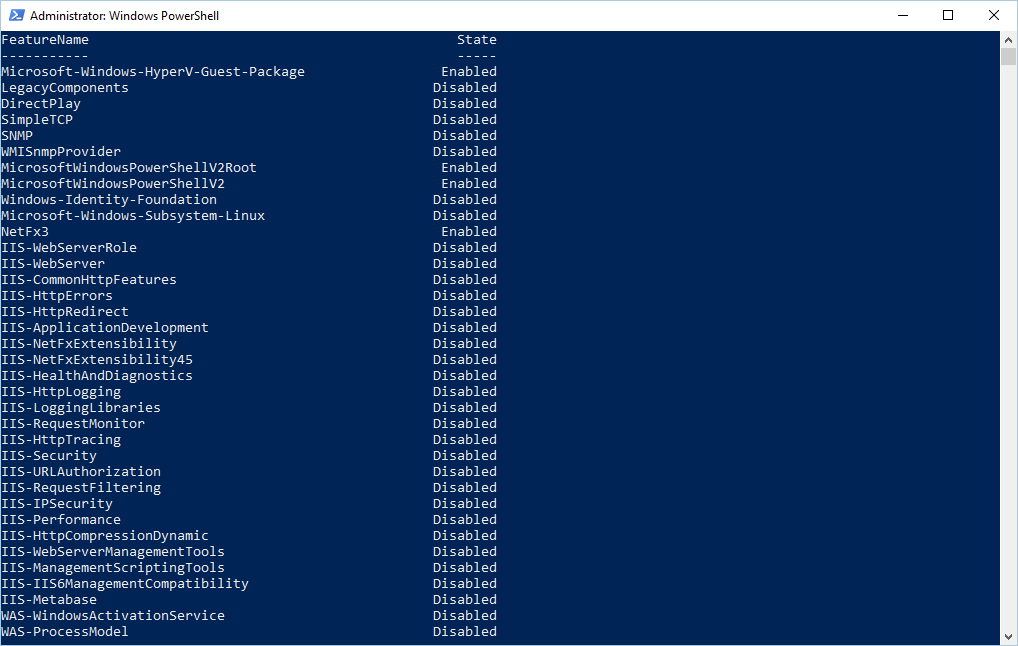Click the MicrosoftWindowsPowerShellV2 feature name
The height and width of the screenshot is (646, 1018).
[113, 184]
